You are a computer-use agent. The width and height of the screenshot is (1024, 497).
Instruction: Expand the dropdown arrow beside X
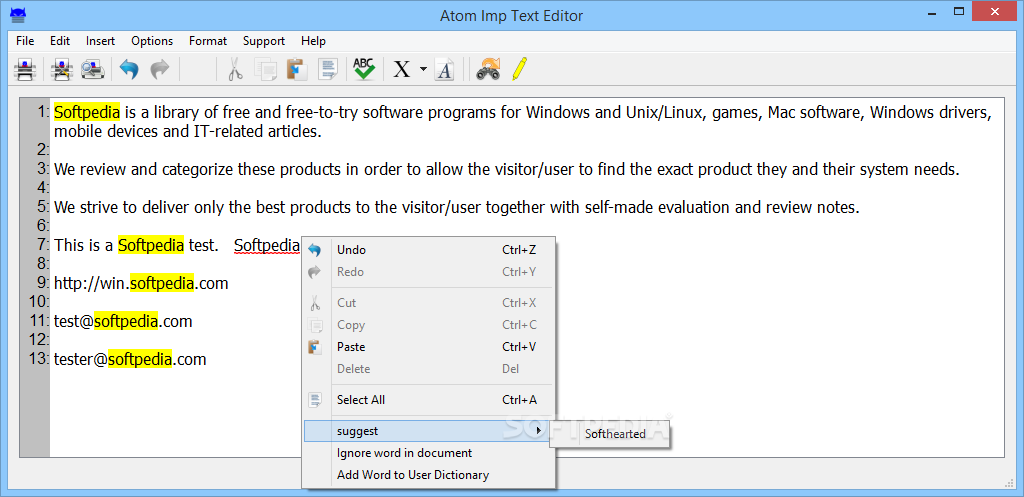[423, 69]
